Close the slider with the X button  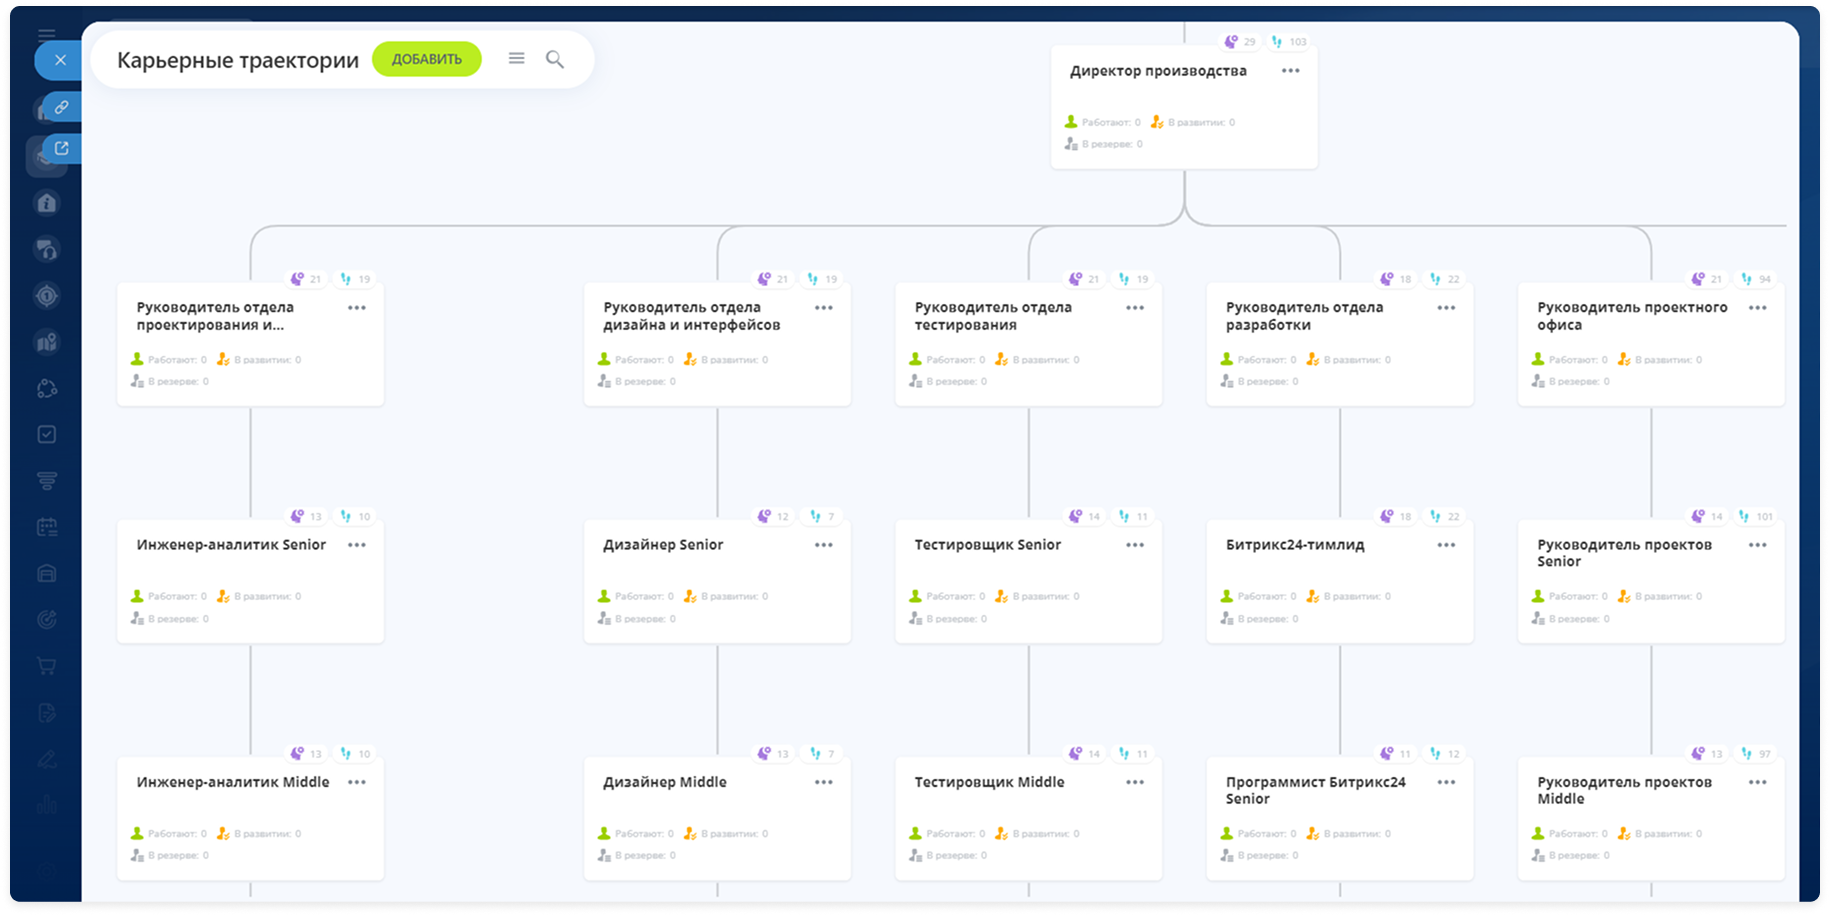pyautogui.click(x=60, y=60)
